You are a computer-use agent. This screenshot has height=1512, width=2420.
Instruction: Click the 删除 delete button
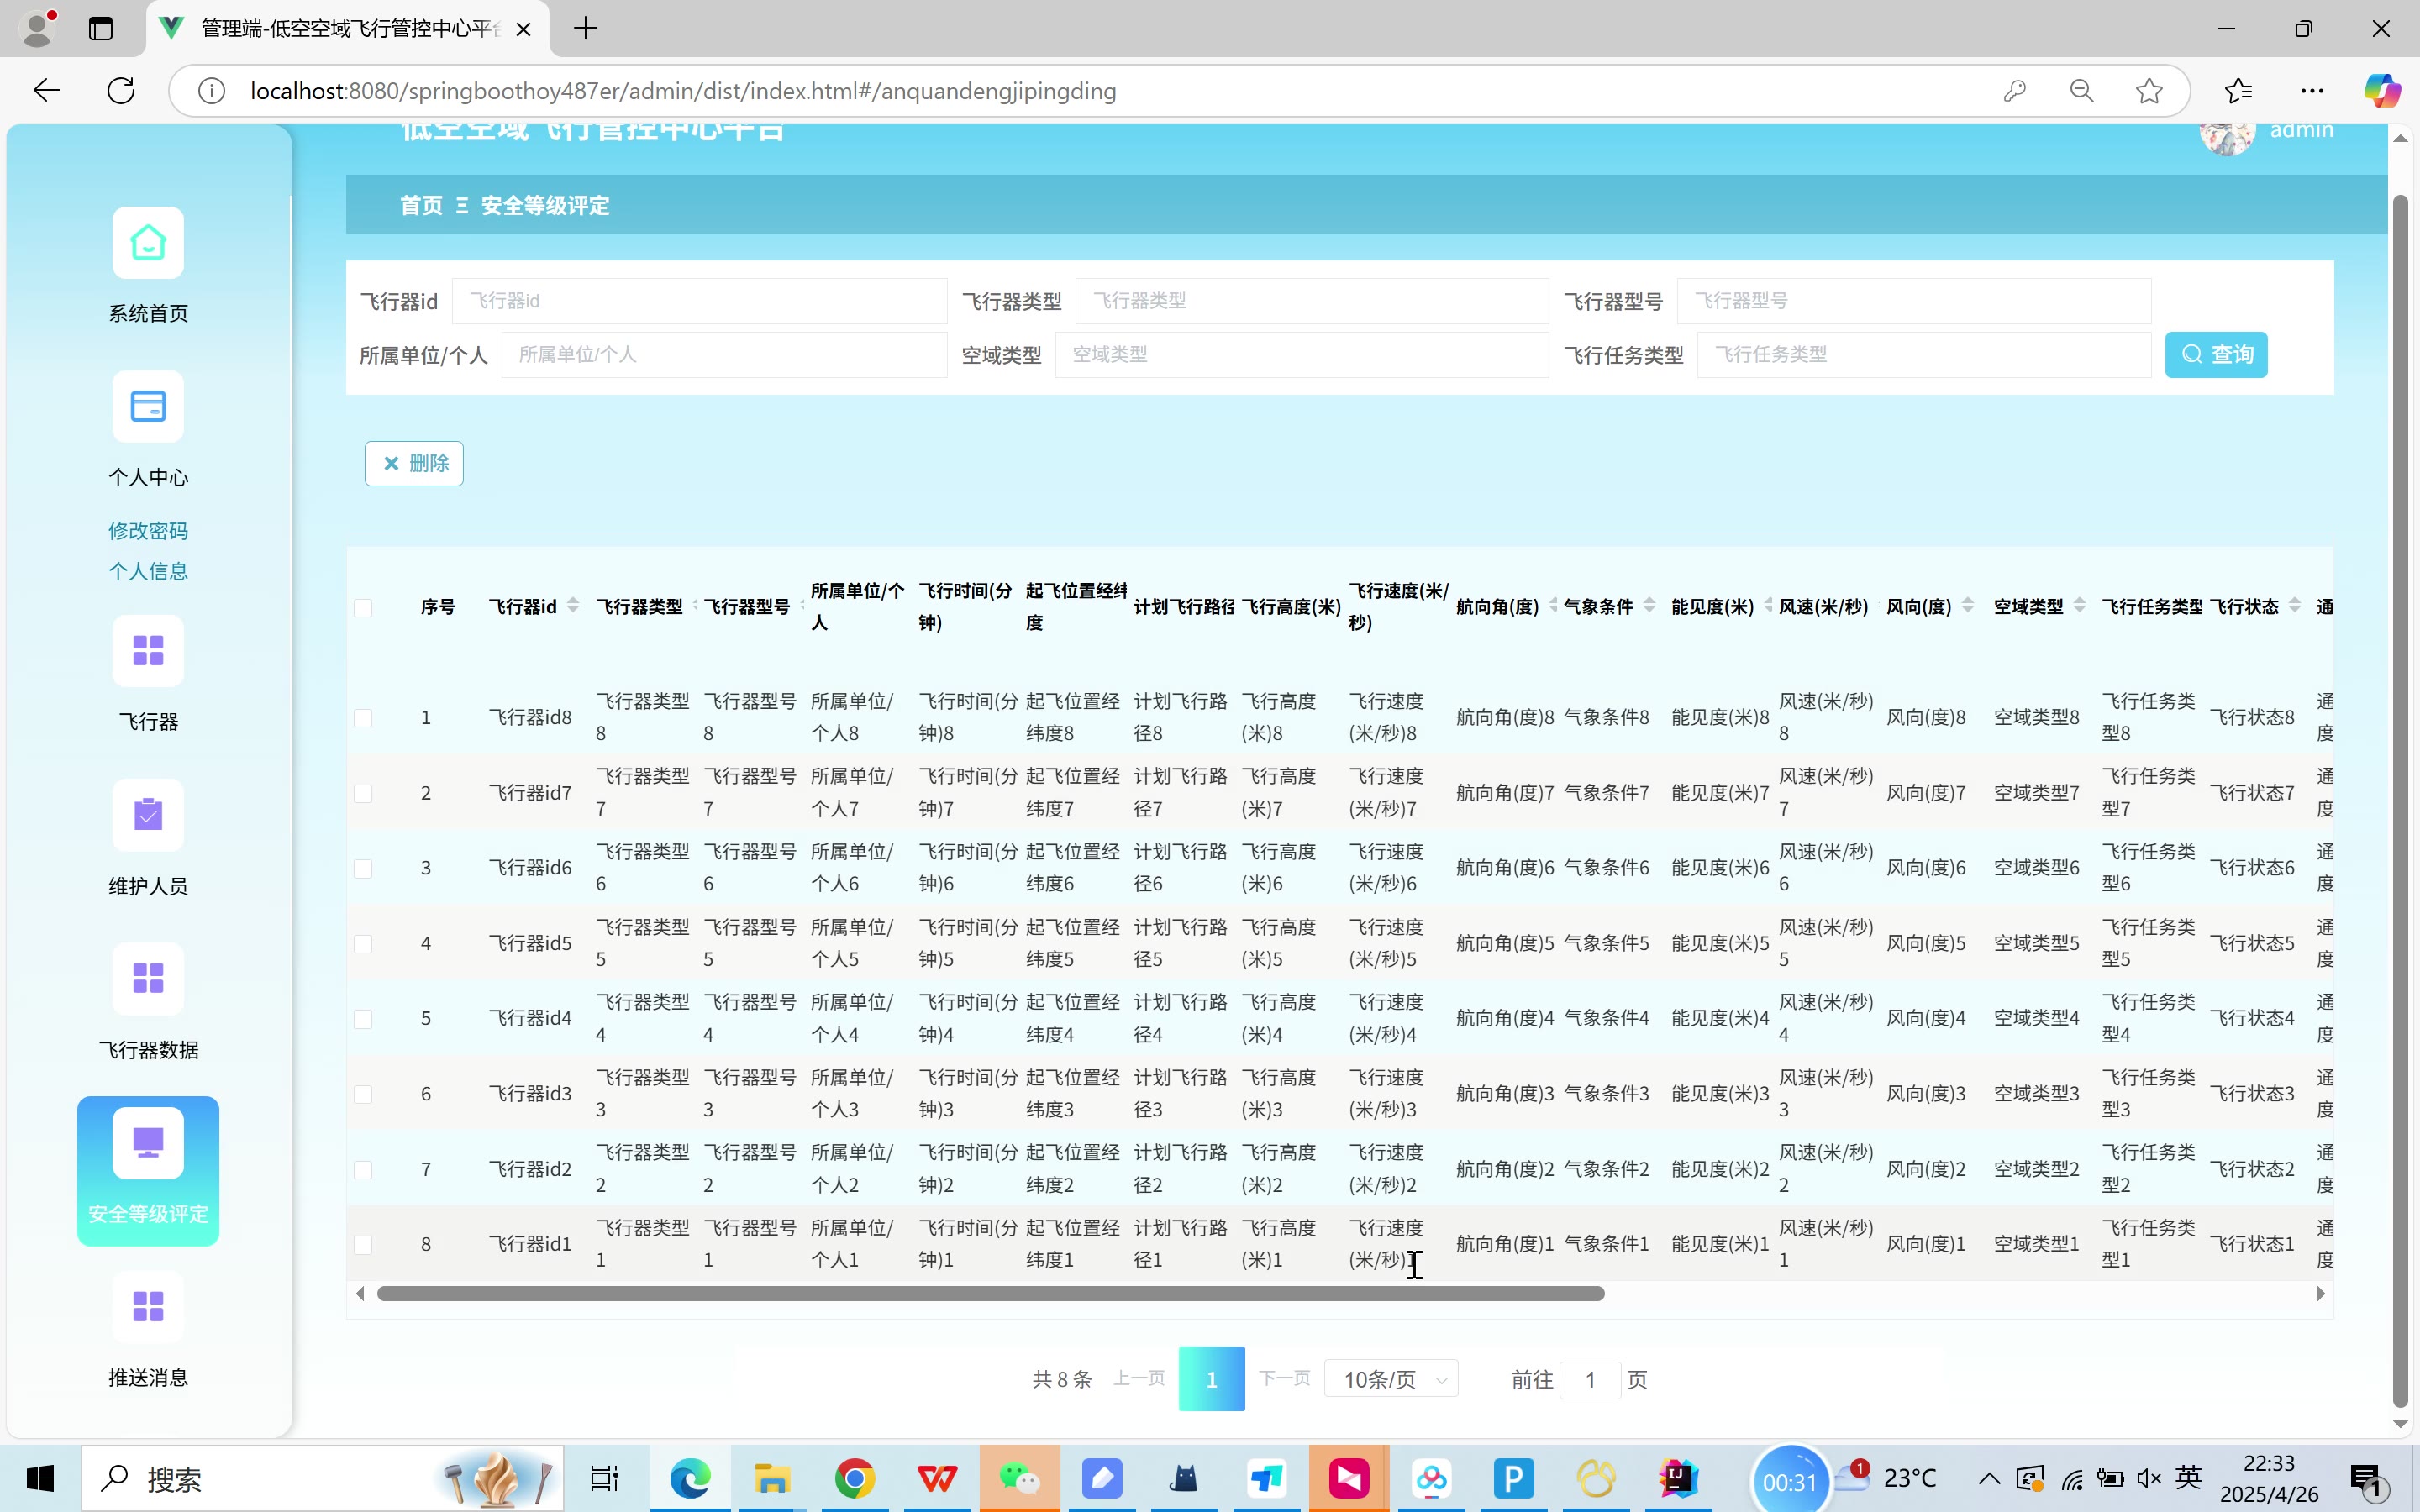pyautogui.click(x=414, y=464)
